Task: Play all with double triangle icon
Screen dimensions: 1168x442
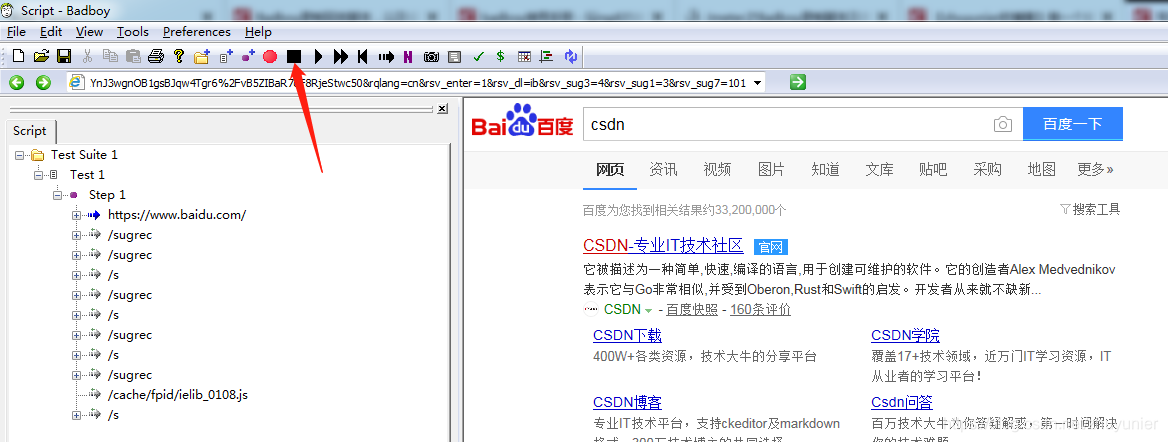Action: 341,56
